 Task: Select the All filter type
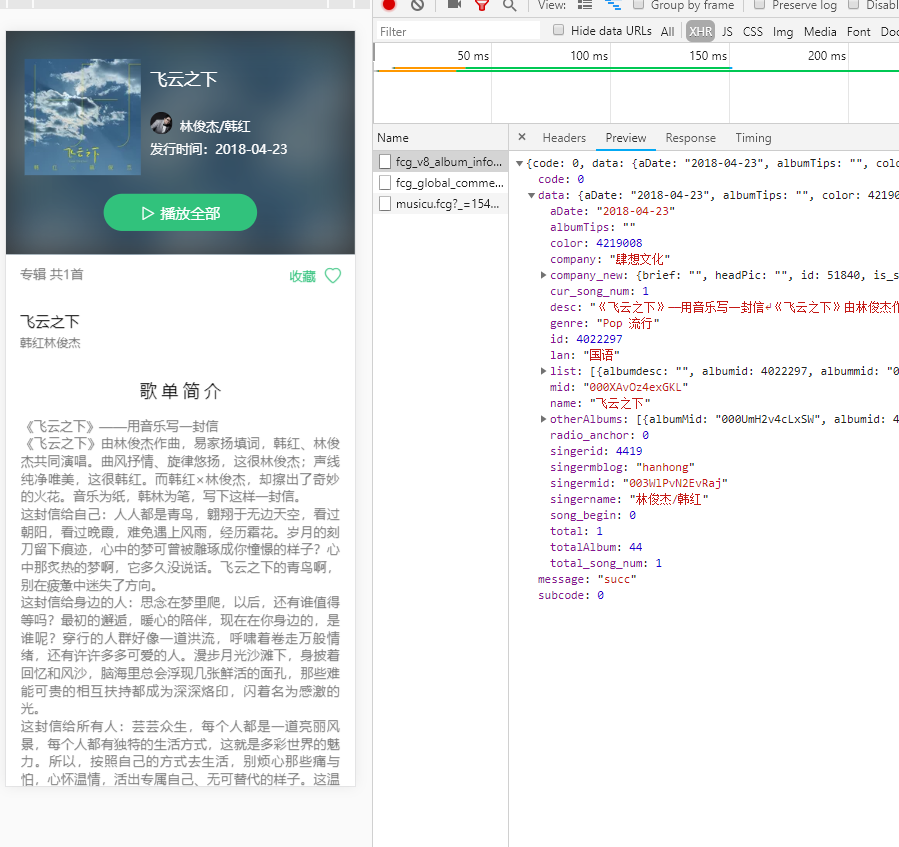pos(667,32)
